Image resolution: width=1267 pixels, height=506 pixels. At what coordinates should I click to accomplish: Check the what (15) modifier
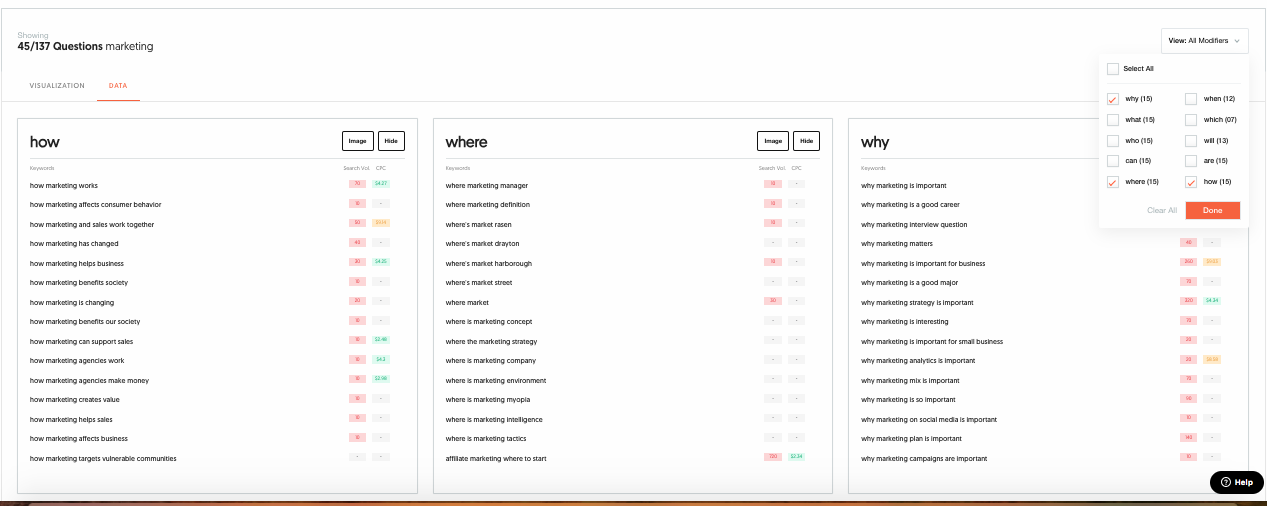click(1113, 120)
